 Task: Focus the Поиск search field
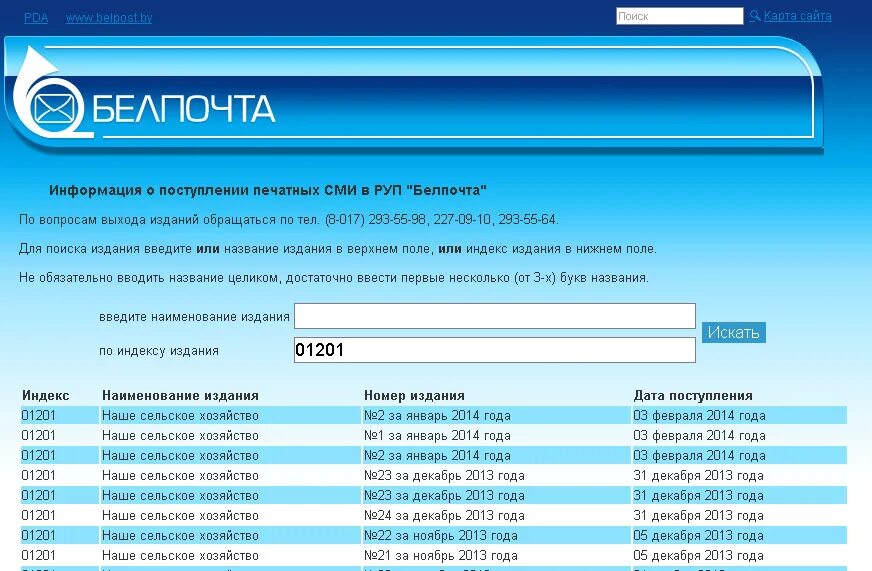tap(680, 16)
